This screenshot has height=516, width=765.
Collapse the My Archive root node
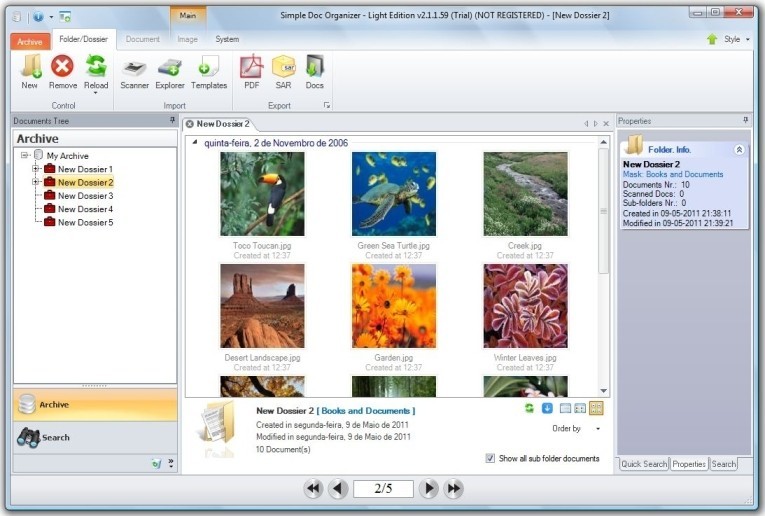tap(24, 155)
